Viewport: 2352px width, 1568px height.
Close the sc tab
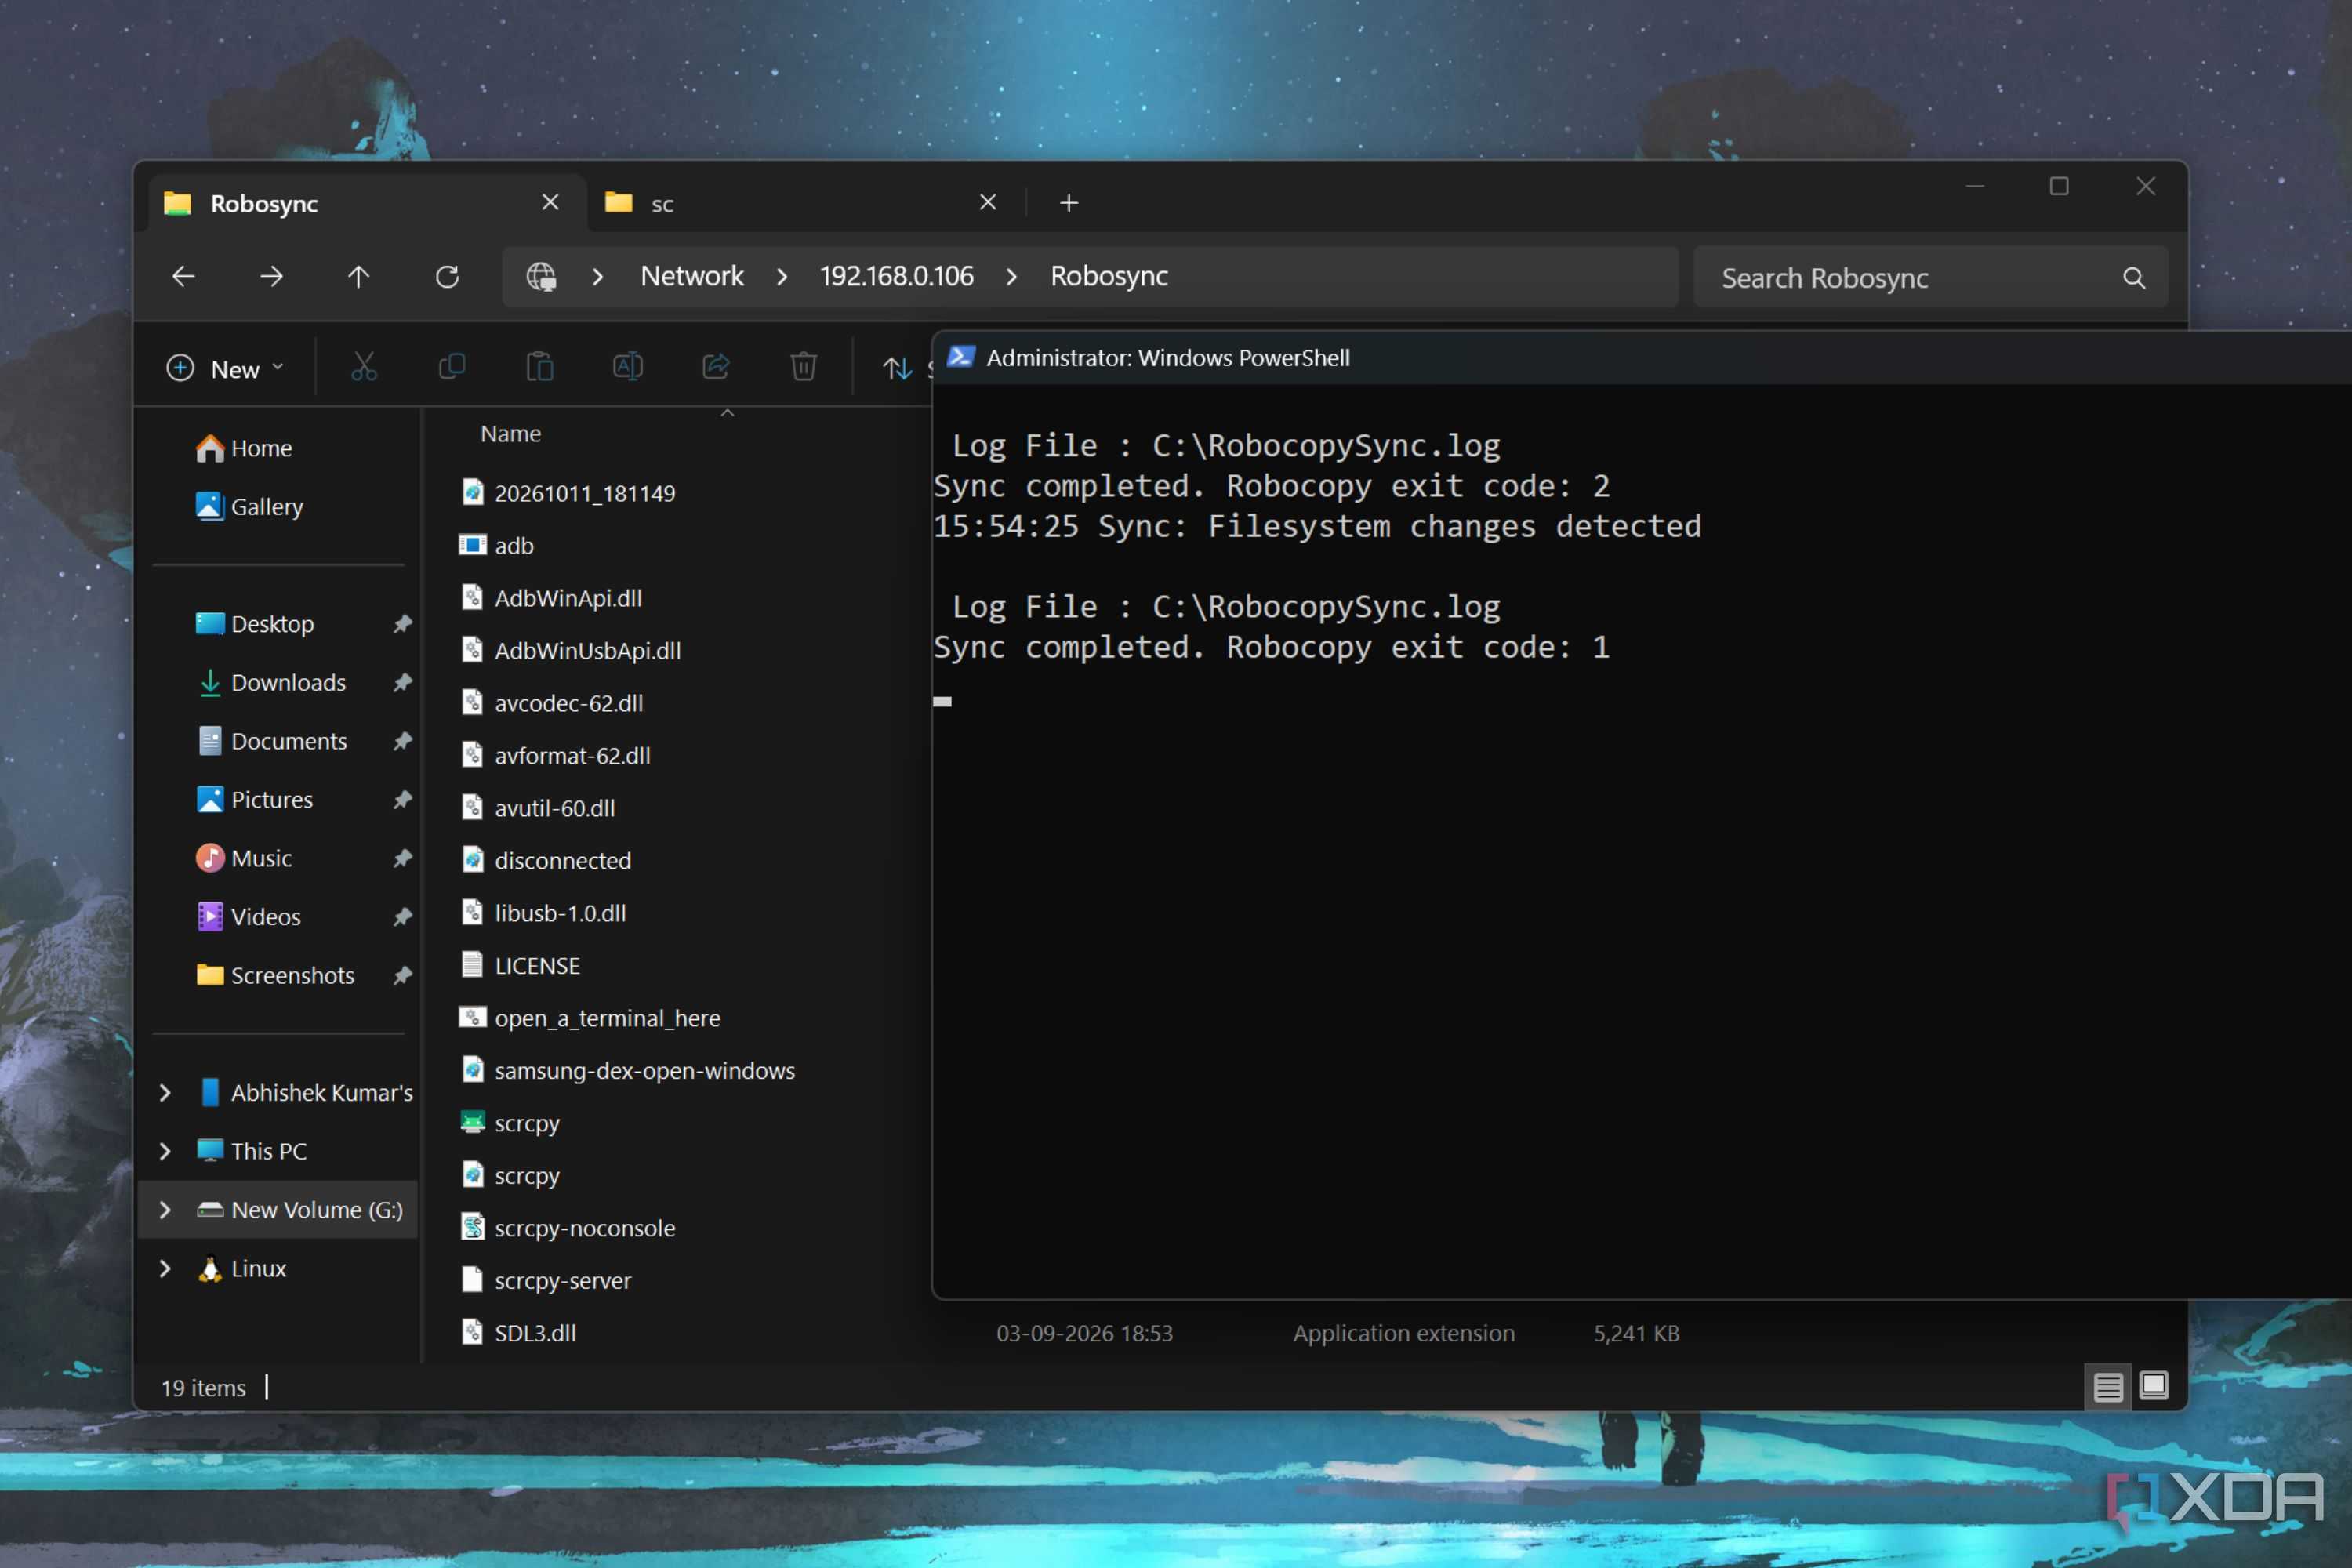click(988, 202)
